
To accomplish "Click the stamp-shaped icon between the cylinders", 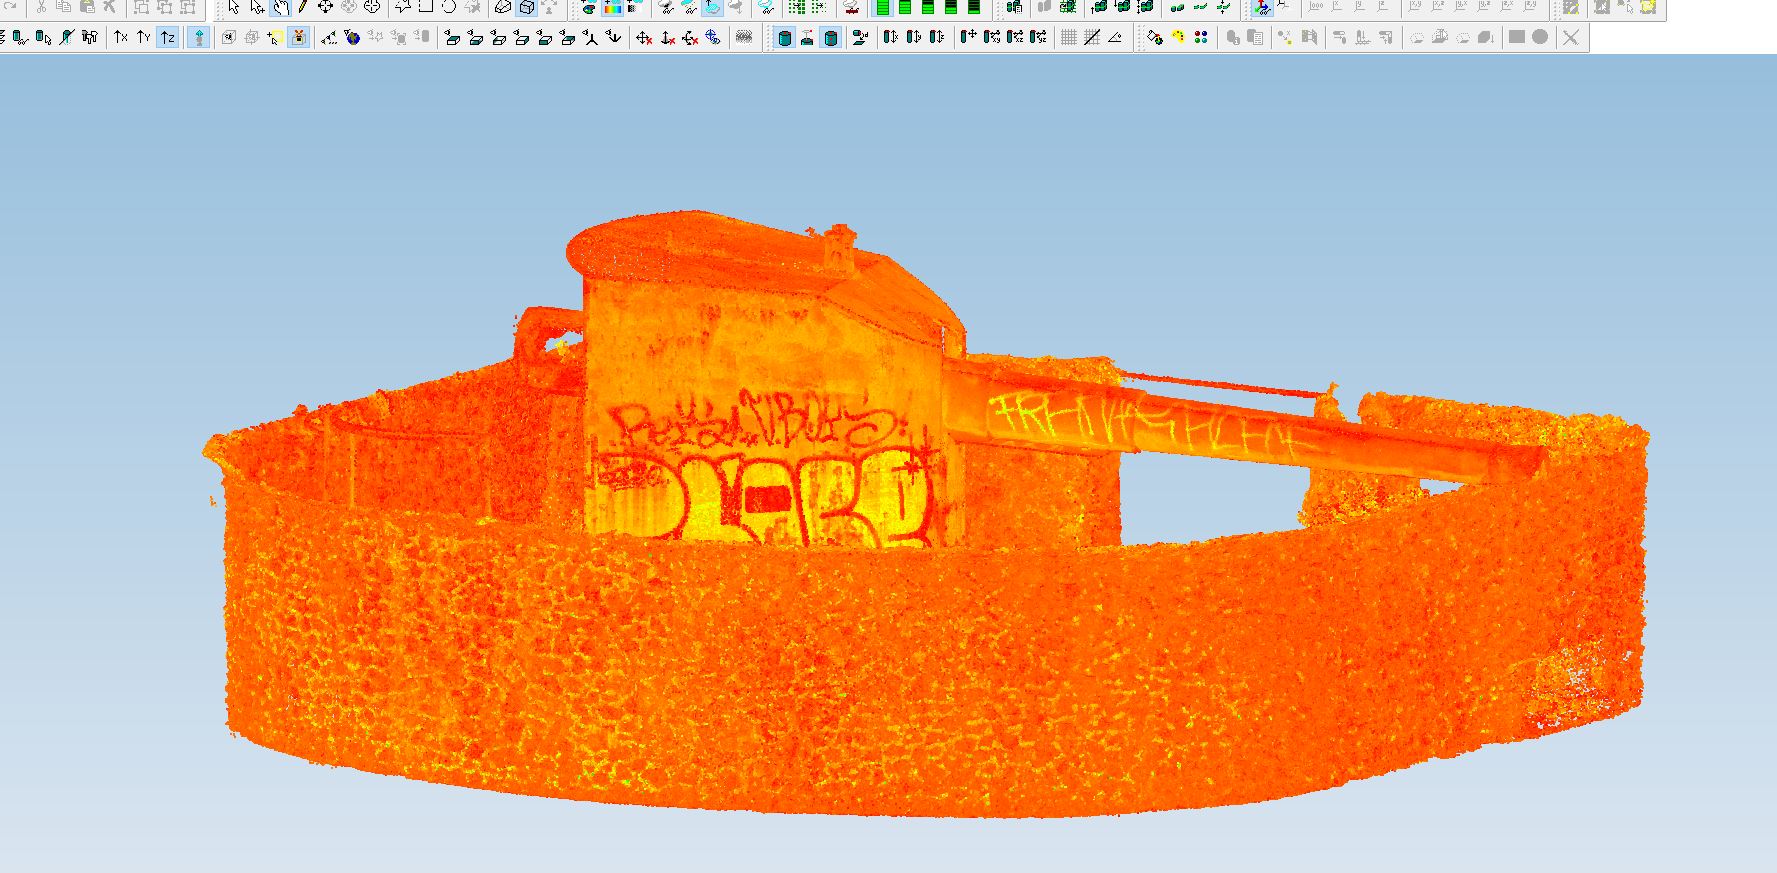I will tap(807, 37).
